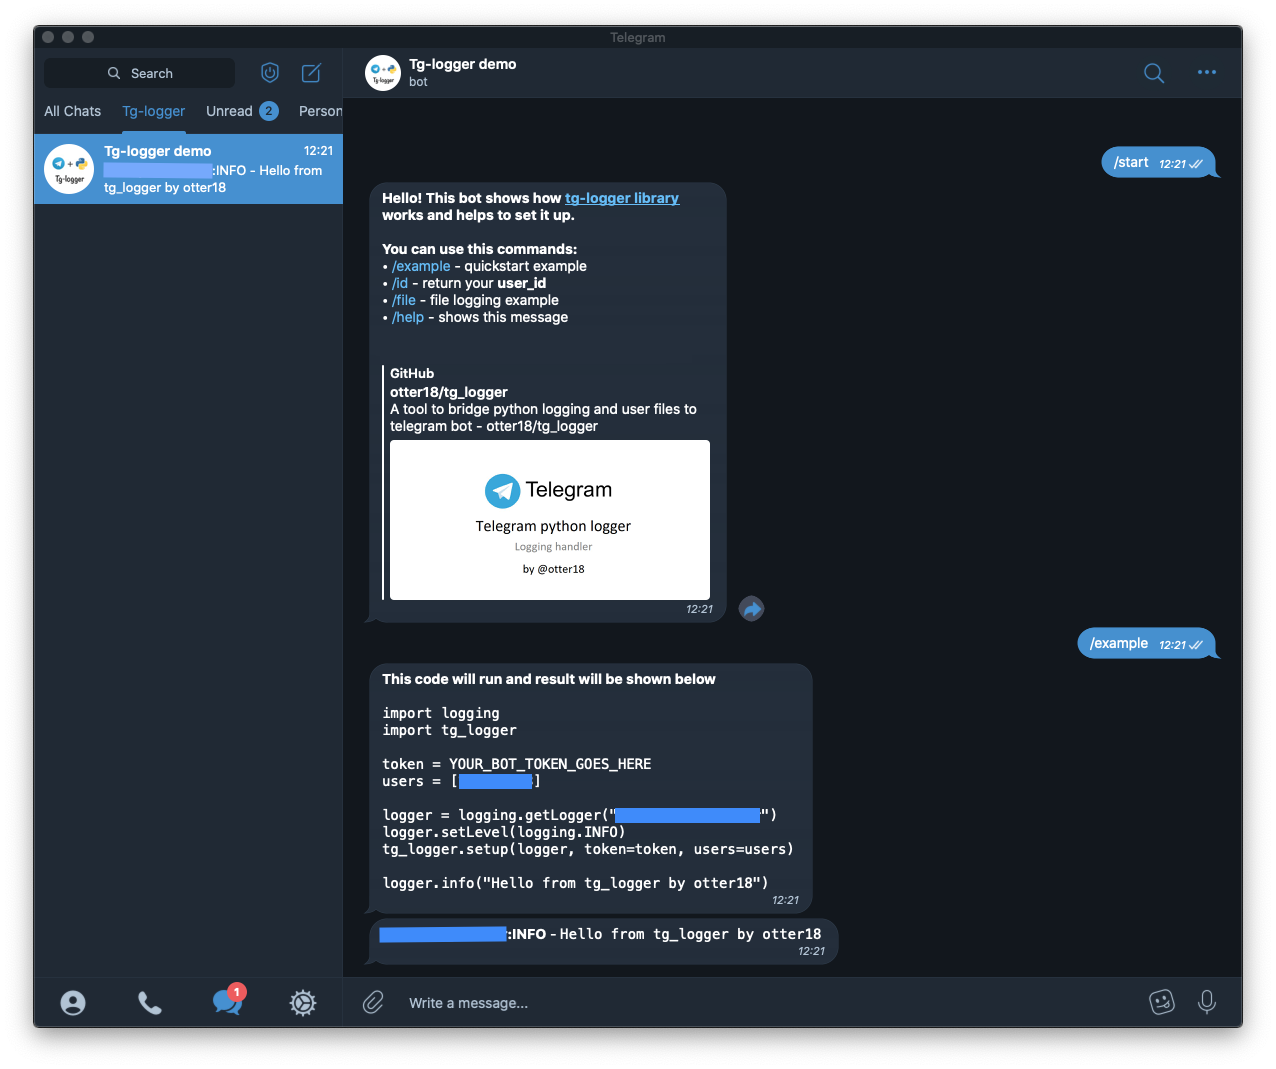The height and width of the screenshot is (1069, 1276).
Task: Run the /file command link
Action: tap(404, 300)
